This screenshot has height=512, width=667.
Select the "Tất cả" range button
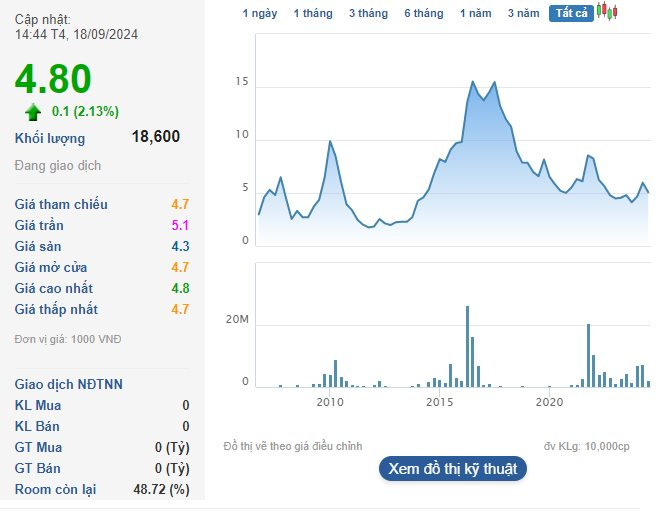(571, 13)
